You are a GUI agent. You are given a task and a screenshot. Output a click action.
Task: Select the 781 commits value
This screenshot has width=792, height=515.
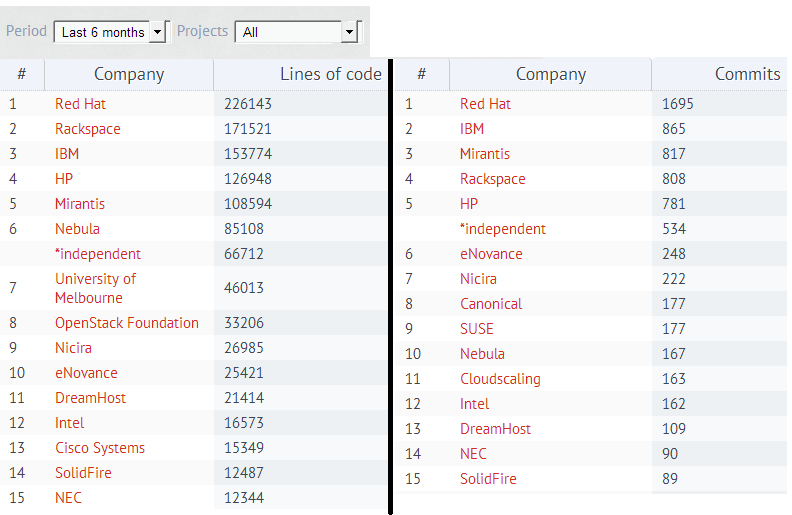(674, 204)
